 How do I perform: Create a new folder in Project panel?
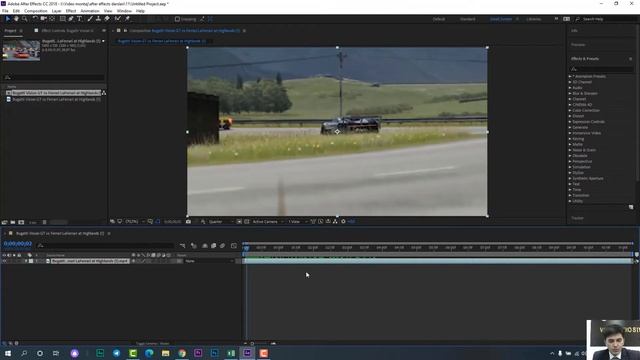tap(13, 222)
